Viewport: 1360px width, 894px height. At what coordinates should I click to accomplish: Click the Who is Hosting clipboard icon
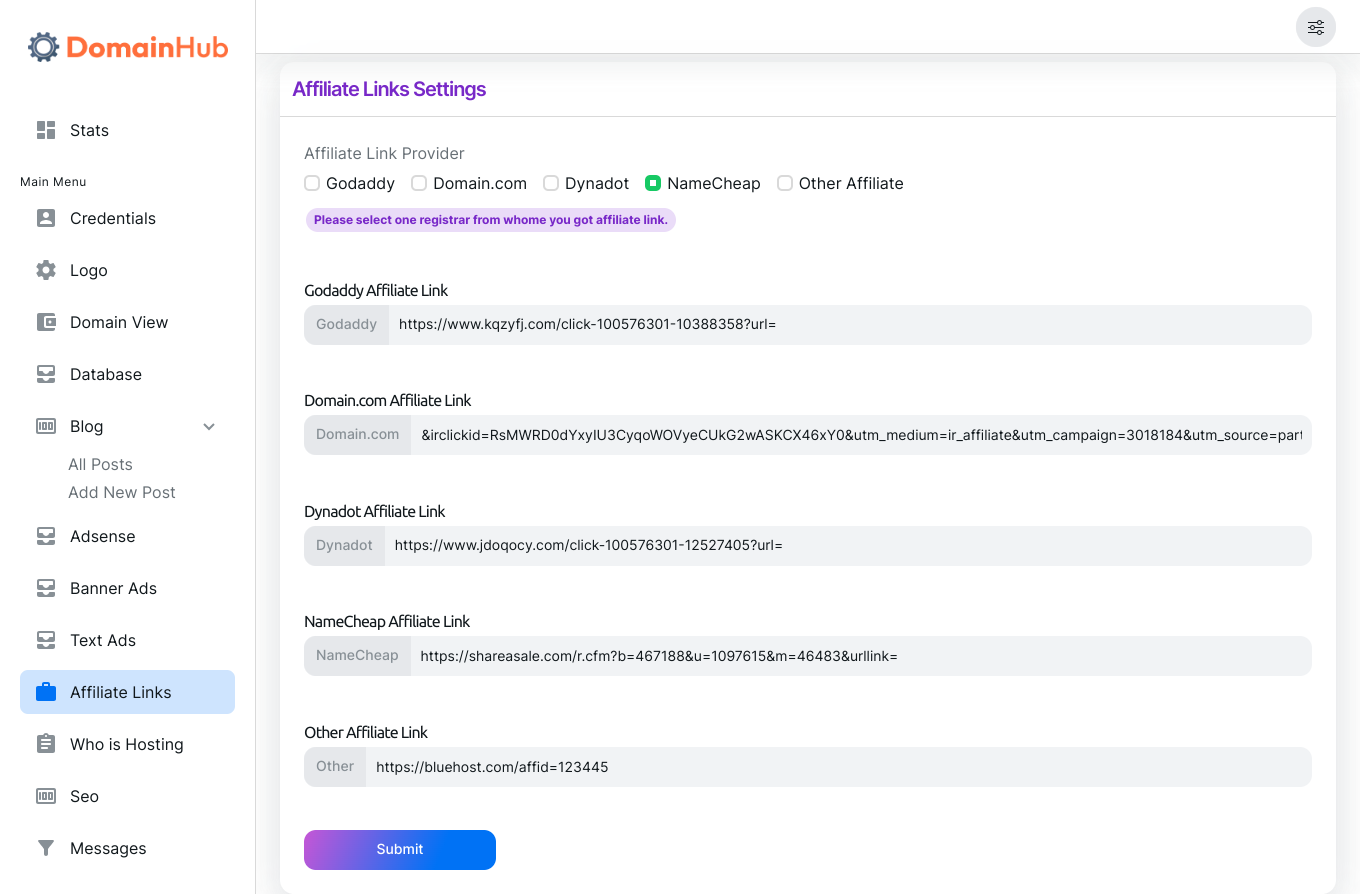click(x=46, y=744)
